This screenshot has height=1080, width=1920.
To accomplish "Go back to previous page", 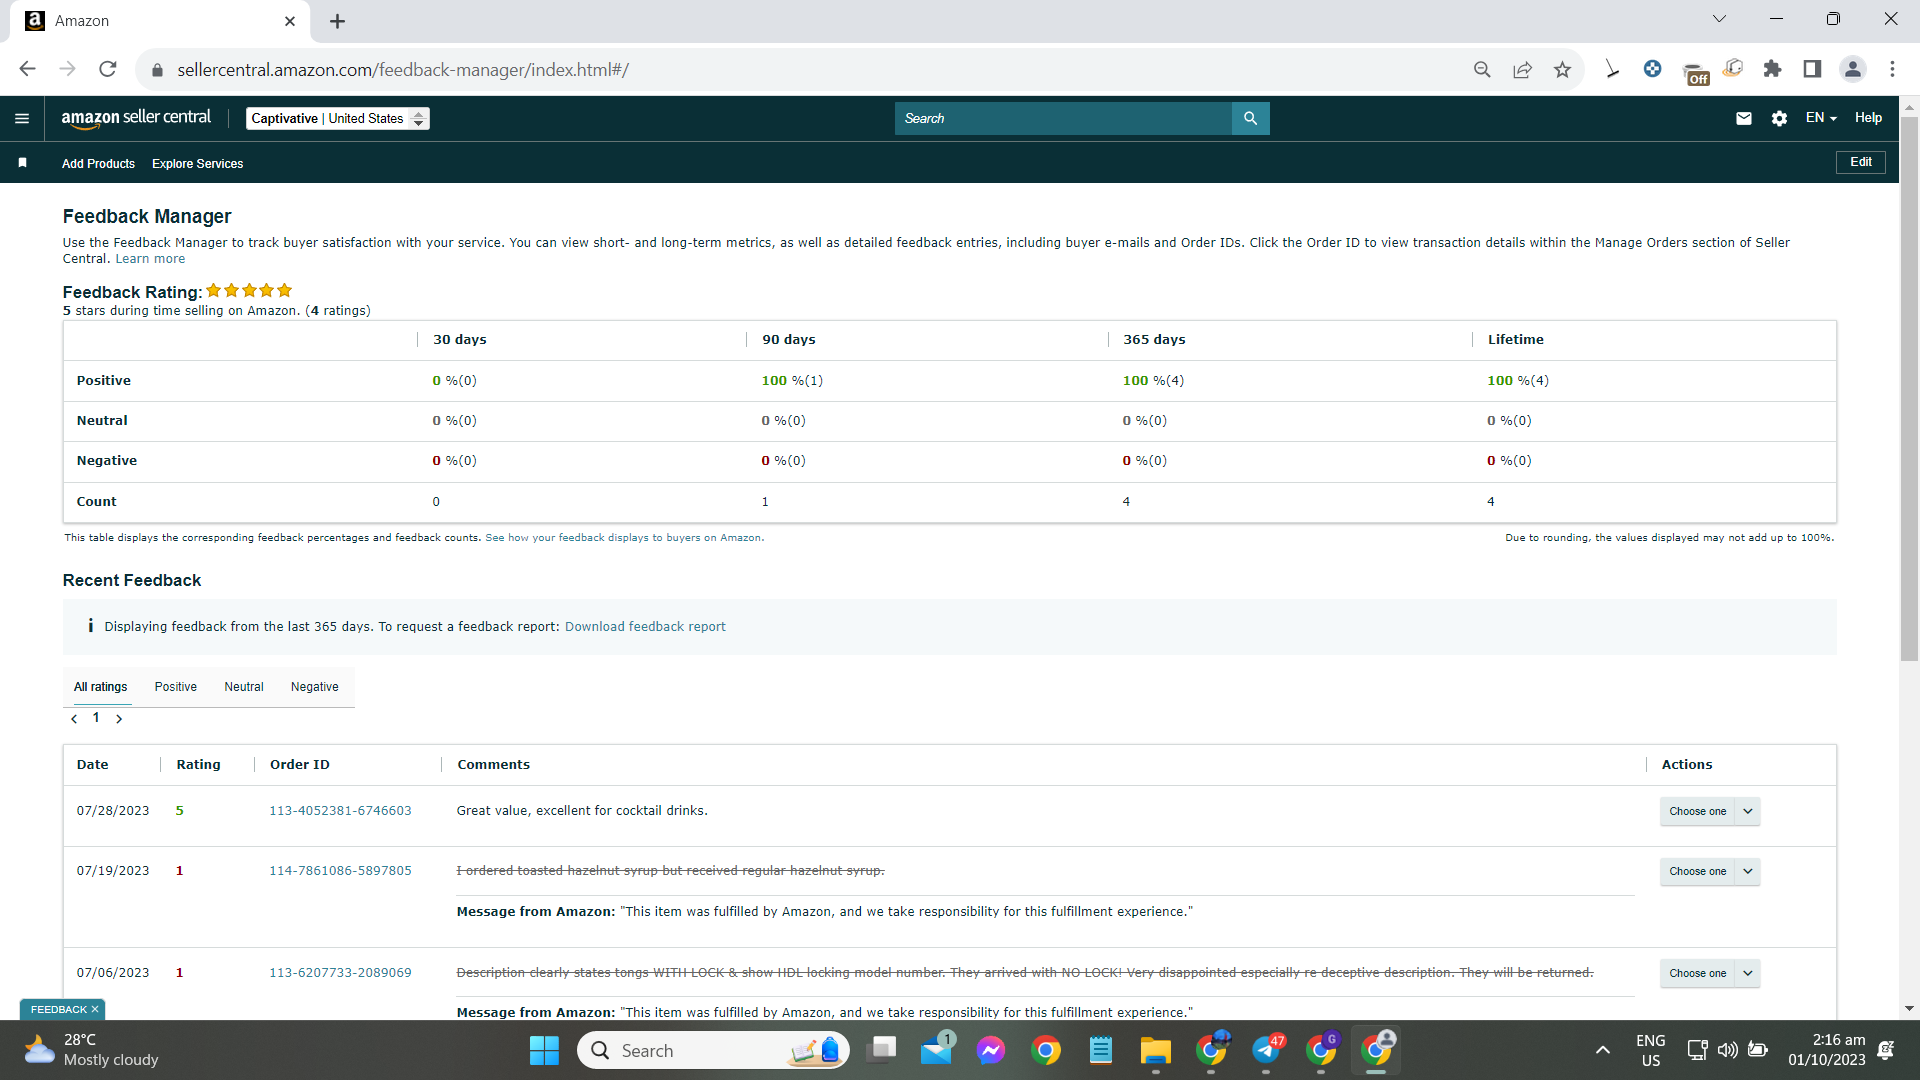I will (27, 69).
